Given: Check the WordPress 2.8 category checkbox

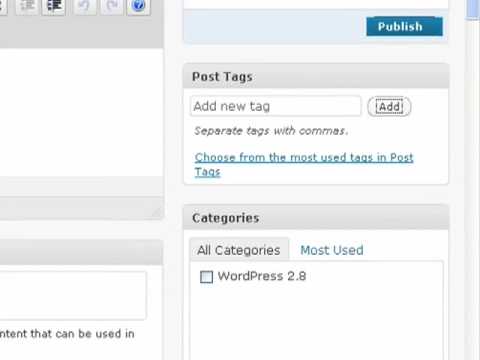Looking at the screenshot, I should [x=206, y=277].
